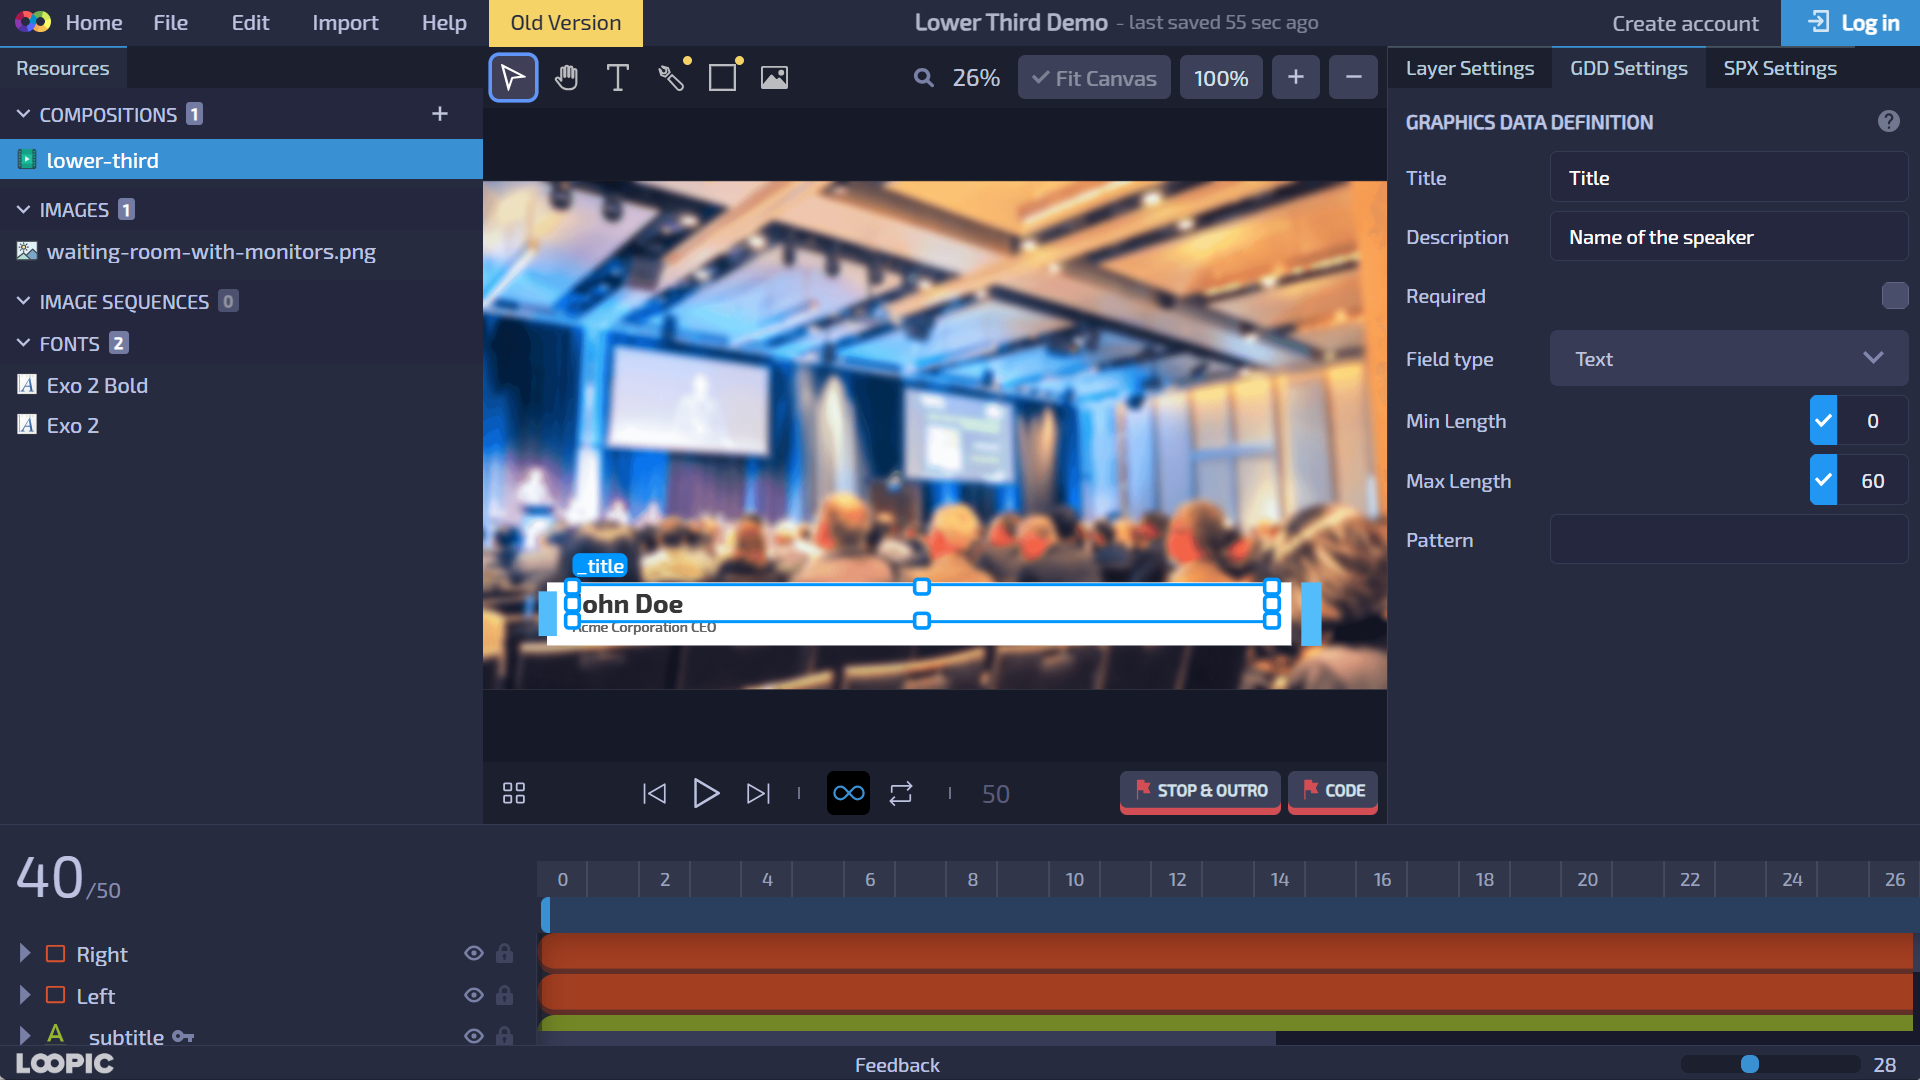Click the grid/layout view icon
Viewport: 1920px width, 1080px height.
[x=513, y=793]
